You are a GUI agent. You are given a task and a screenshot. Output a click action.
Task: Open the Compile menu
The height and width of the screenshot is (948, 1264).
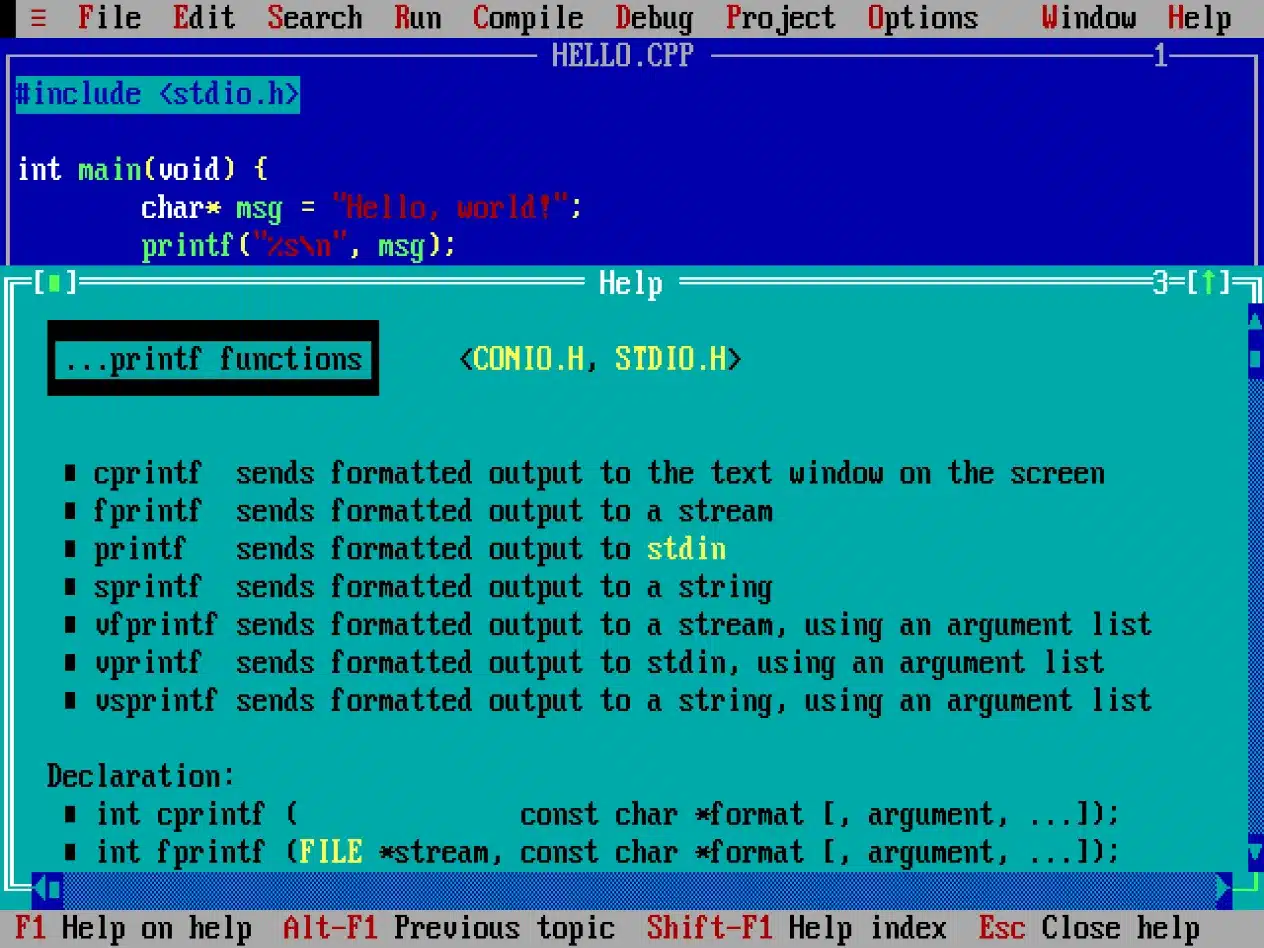[528, 18]
